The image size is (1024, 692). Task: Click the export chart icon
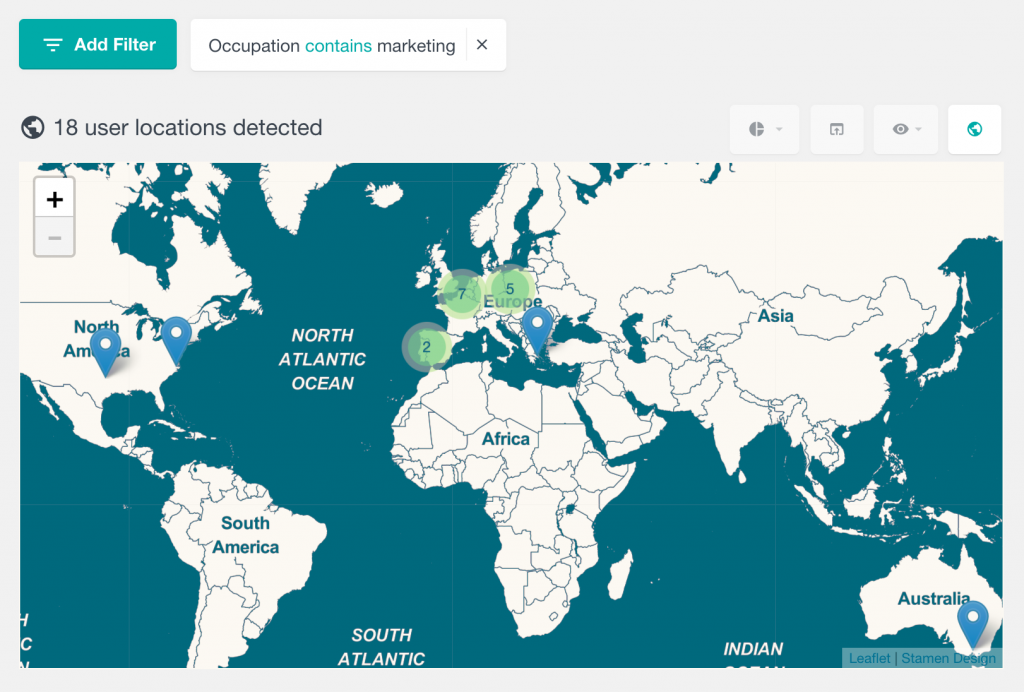tap(836, 128)
